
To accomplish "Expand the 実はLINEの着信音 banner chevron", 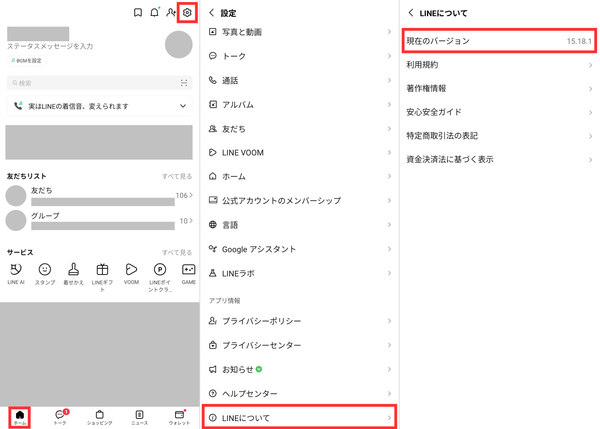I will (x=183, y=106).
